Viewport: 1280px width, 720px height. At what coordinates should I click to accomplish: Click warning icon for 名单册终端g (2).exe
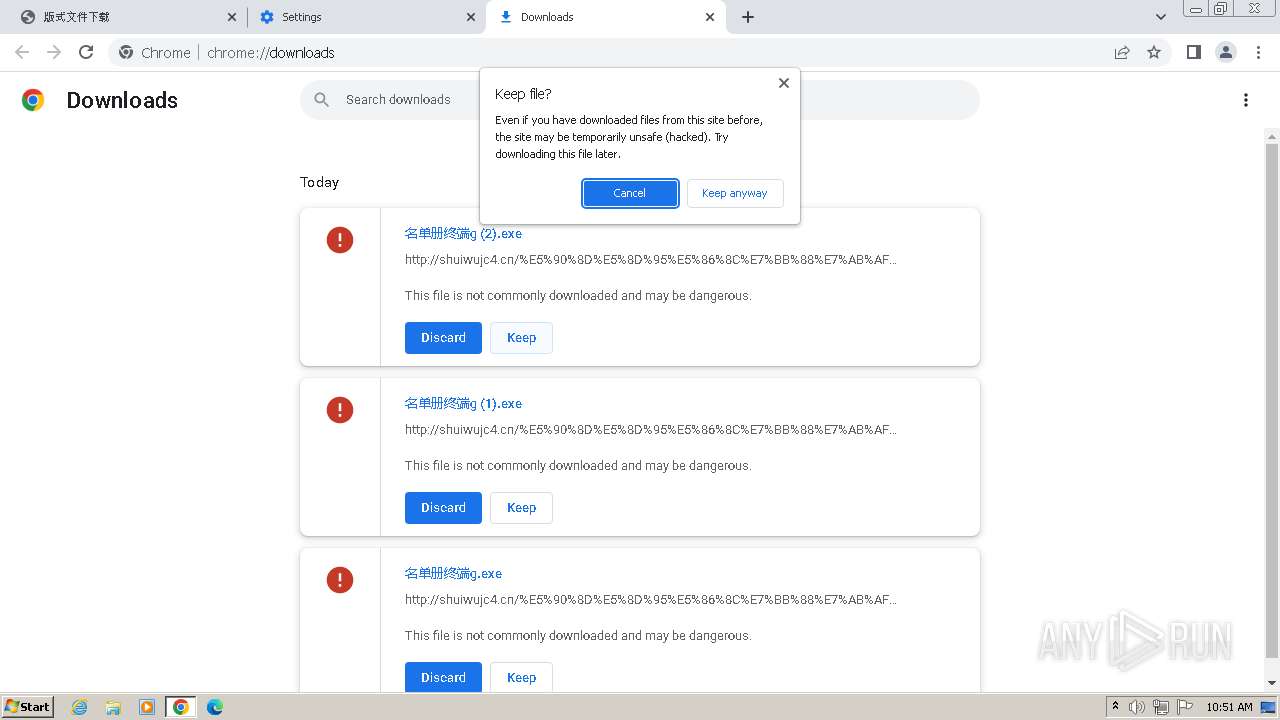[340, 240]
